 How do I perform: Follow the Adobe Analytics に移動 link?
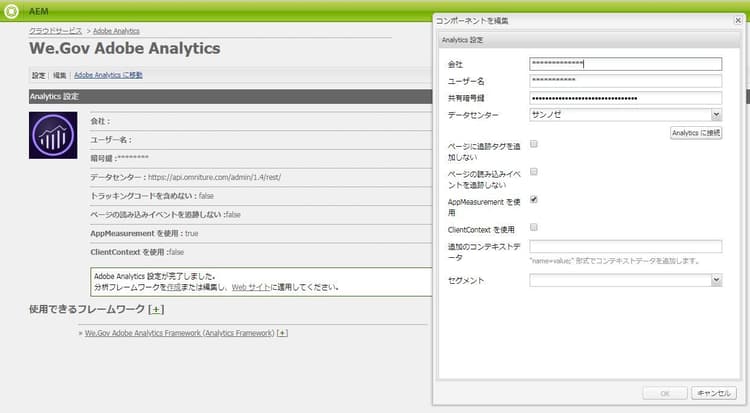pyautogui.click(x=108, y=75)
